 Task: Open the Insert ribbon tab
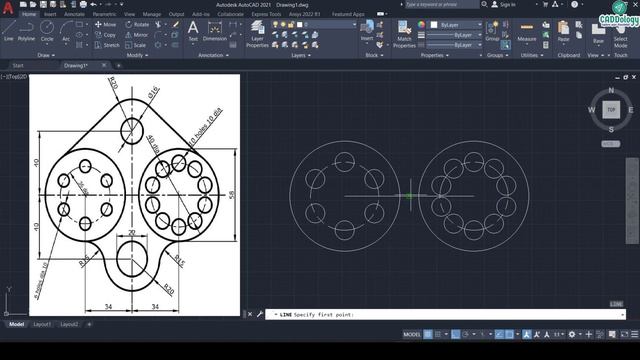50,14
